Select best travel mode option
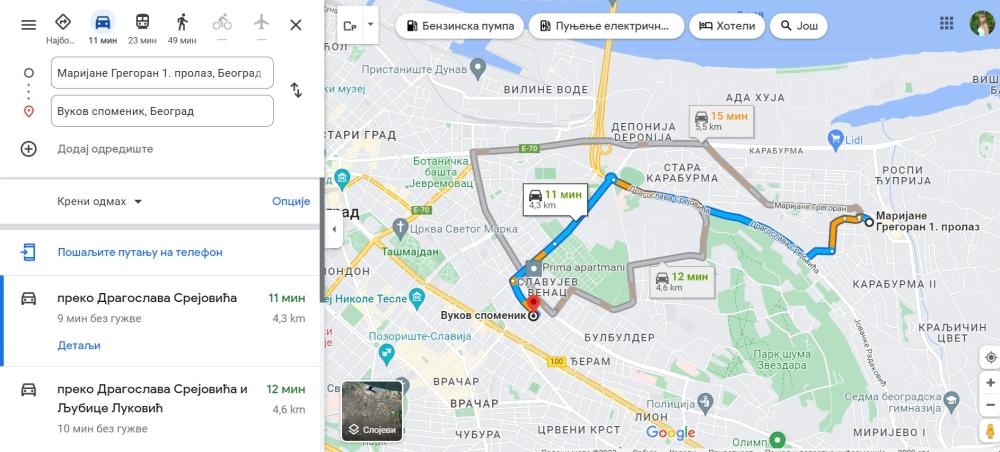 click(x=62, y=29)
